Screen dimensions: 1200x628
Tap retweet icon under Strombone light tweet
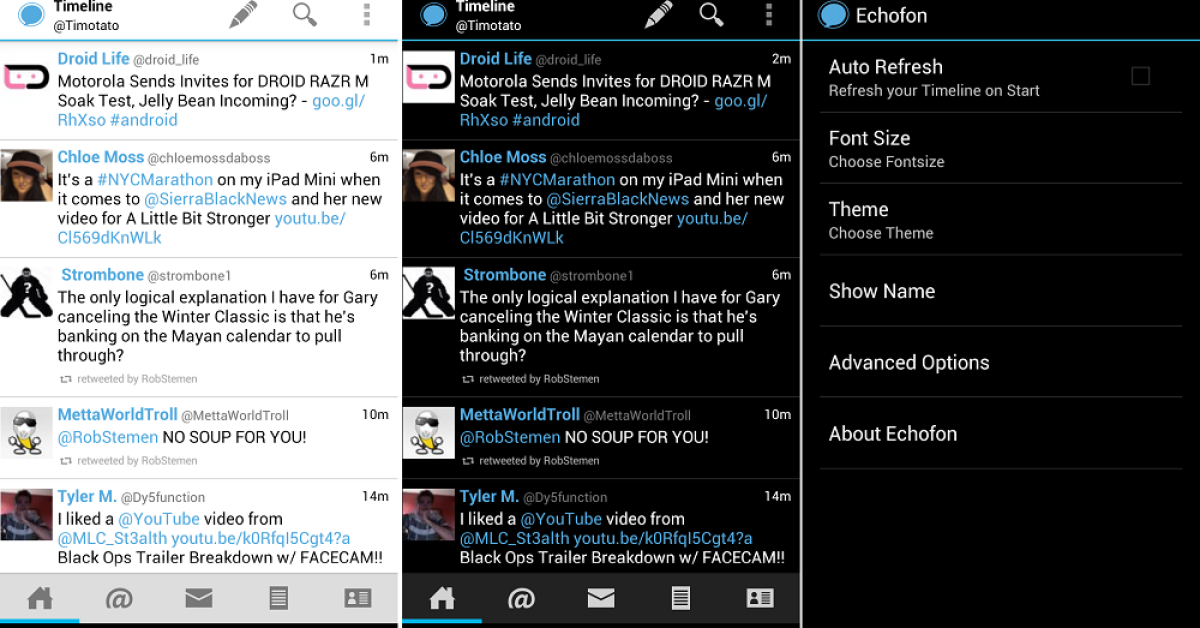tap(66, 380)
